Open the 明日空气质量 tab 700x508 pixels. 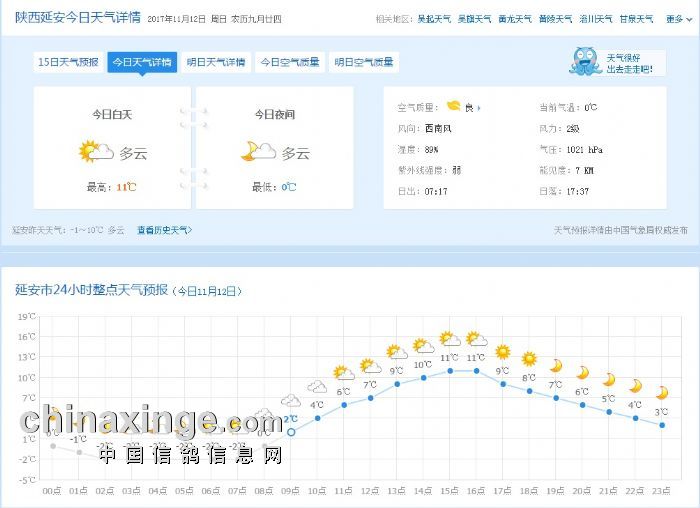pyautogui.click(x=364, y=62)
